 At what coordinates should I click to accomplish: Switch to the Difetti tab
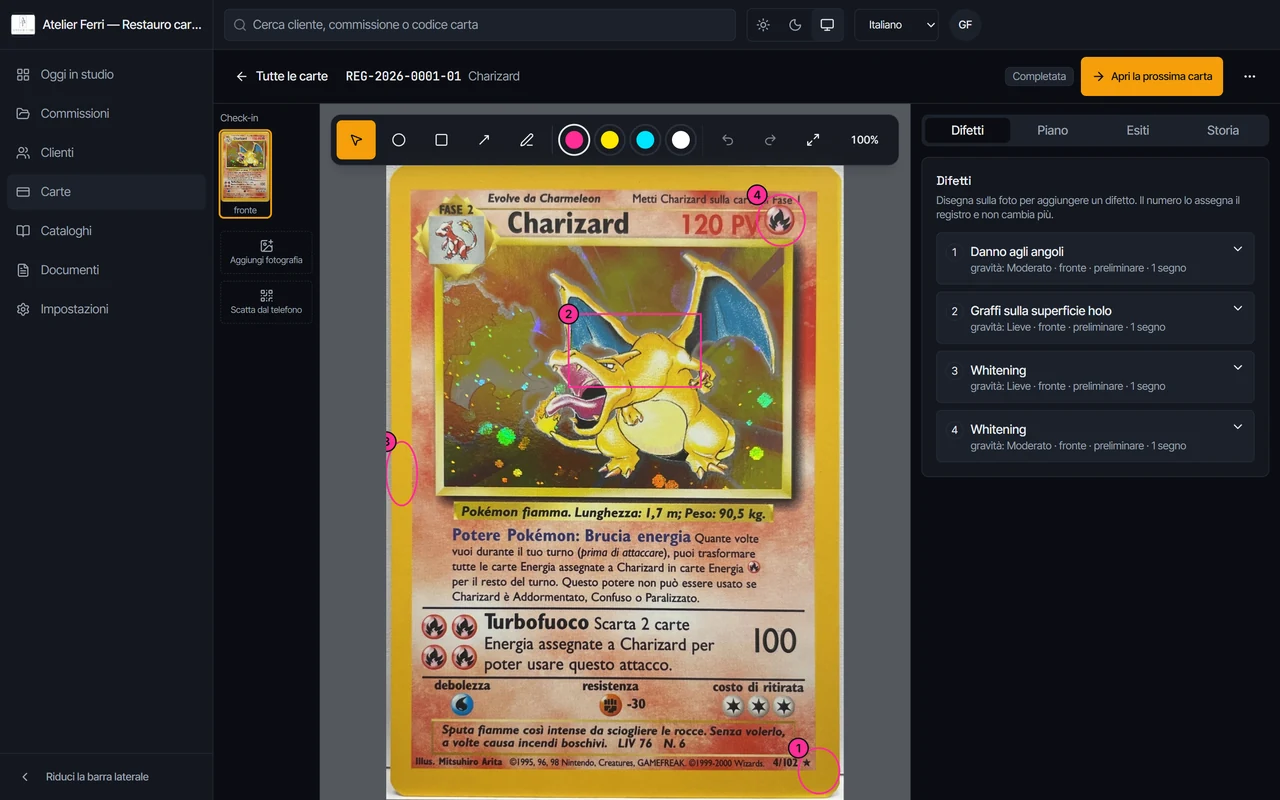(x=967, y=130)
